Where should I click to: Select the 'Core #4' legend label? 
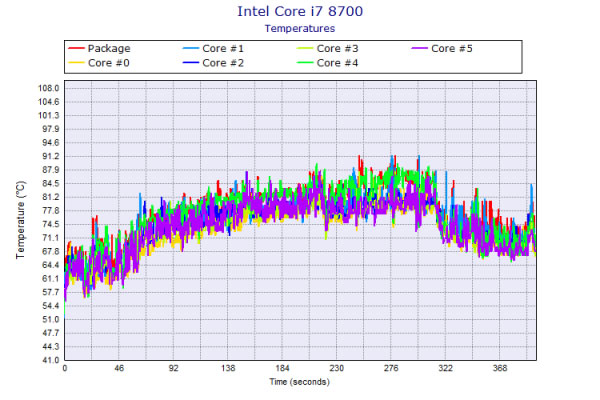[338, 63]
